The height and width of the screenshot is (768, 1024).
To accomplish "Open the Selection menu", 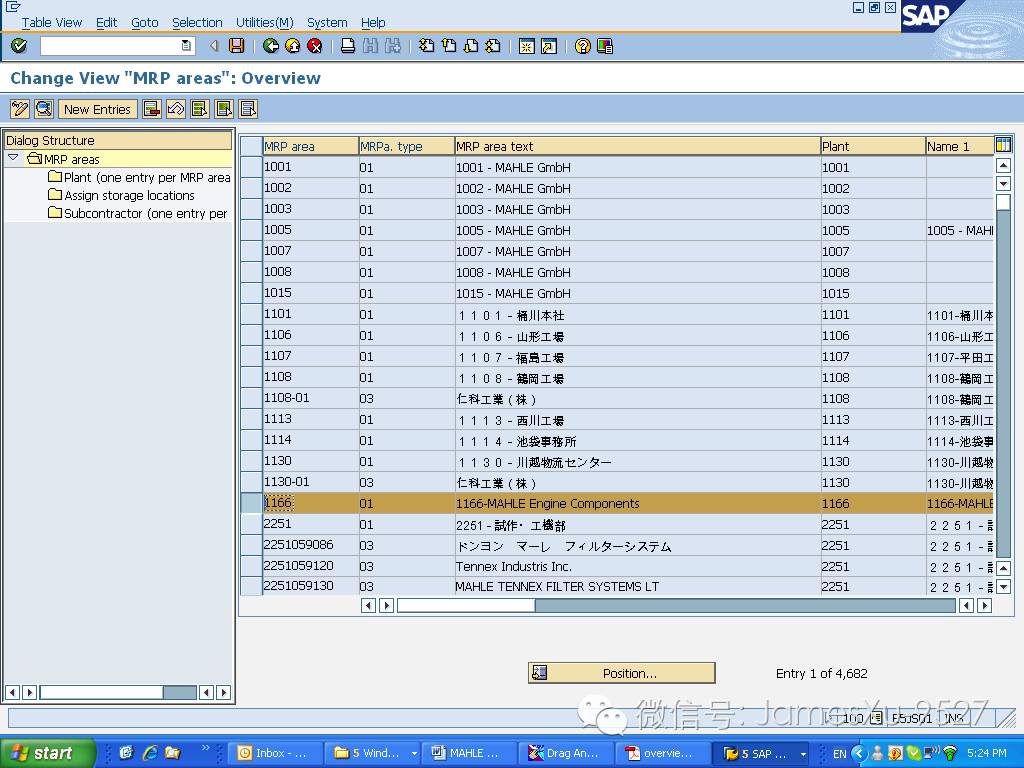I will click(197, 22).
